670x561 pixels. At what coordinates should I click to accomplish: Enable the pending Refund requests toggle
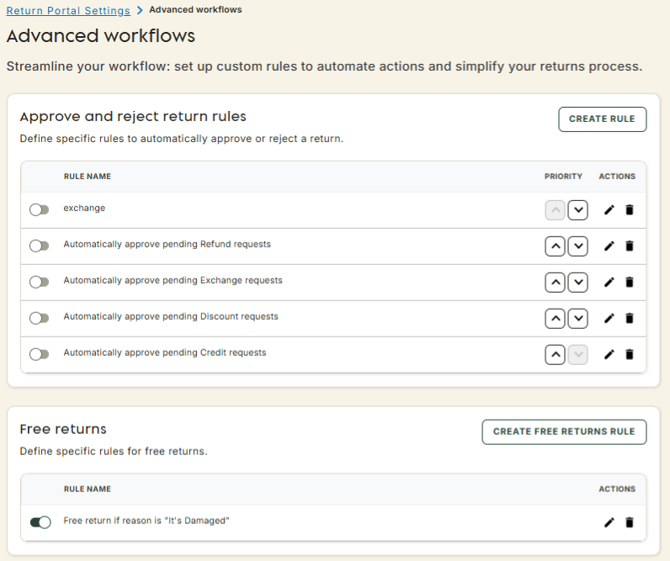tap(39, 246)
